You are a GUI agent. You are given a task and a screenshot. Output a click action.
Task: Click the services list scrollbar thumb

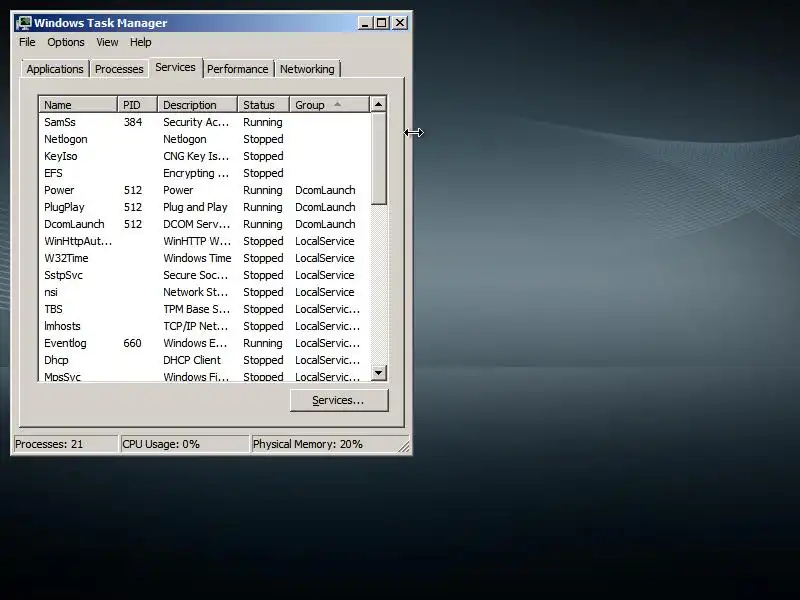point(378,159)
